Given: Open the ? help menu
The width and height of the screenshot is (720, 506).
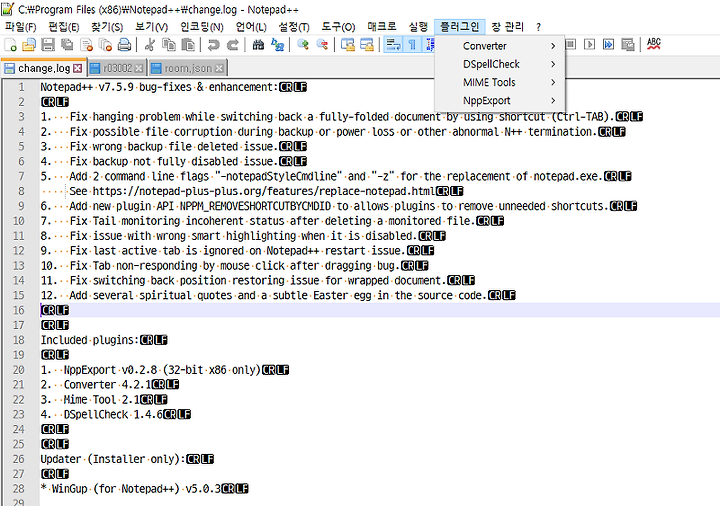Looking at the screenshot, I should pos(538,27).
